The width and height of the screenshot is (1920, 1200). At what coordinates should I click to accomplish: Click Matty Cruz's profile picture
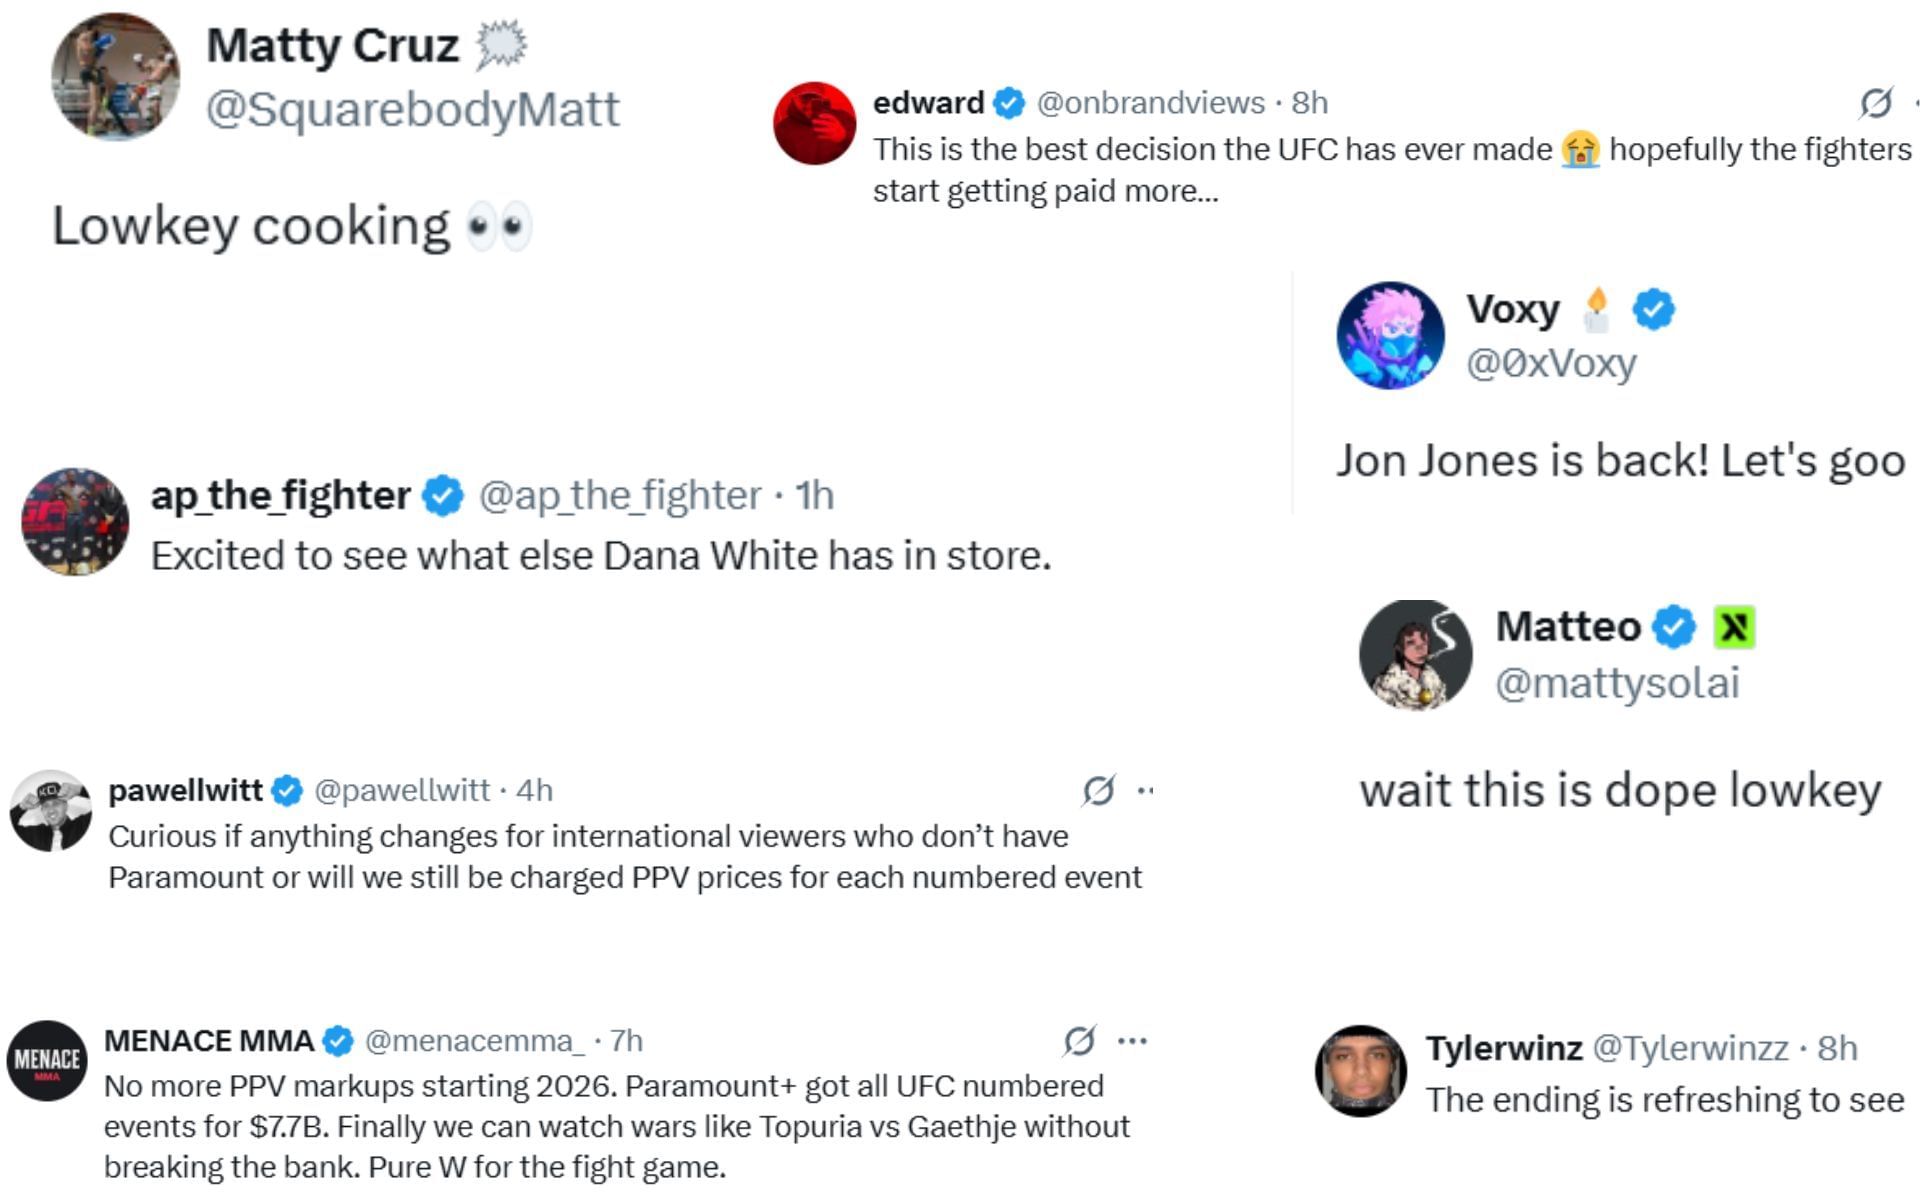120,75
